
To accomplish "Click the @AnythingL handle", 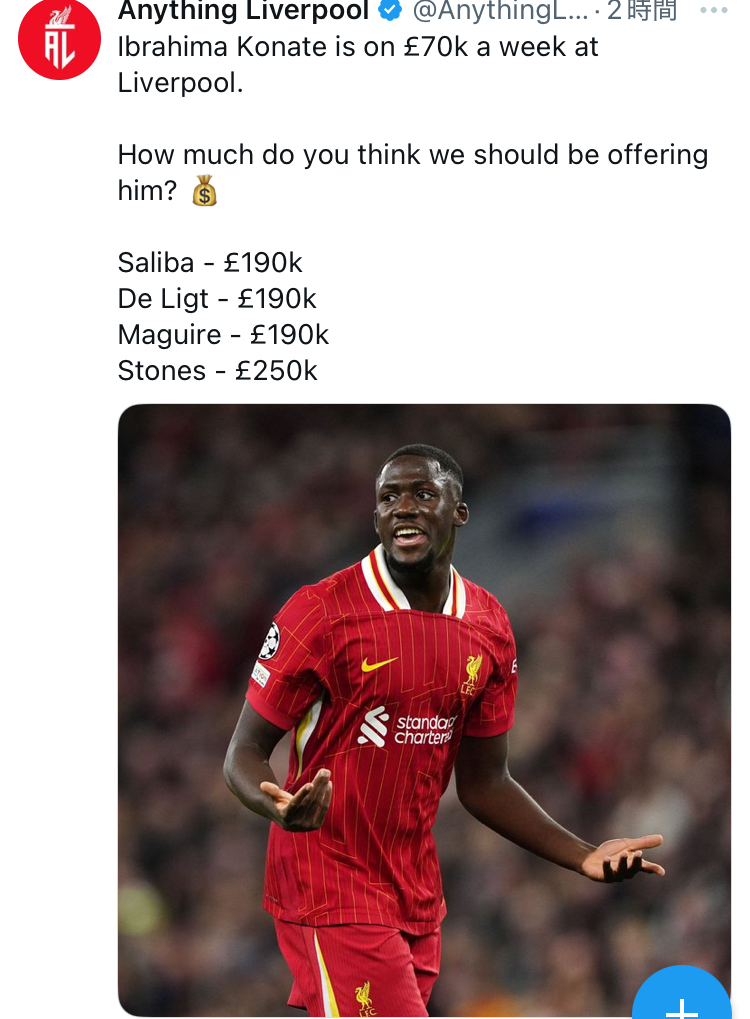I will tap(500, 10).
